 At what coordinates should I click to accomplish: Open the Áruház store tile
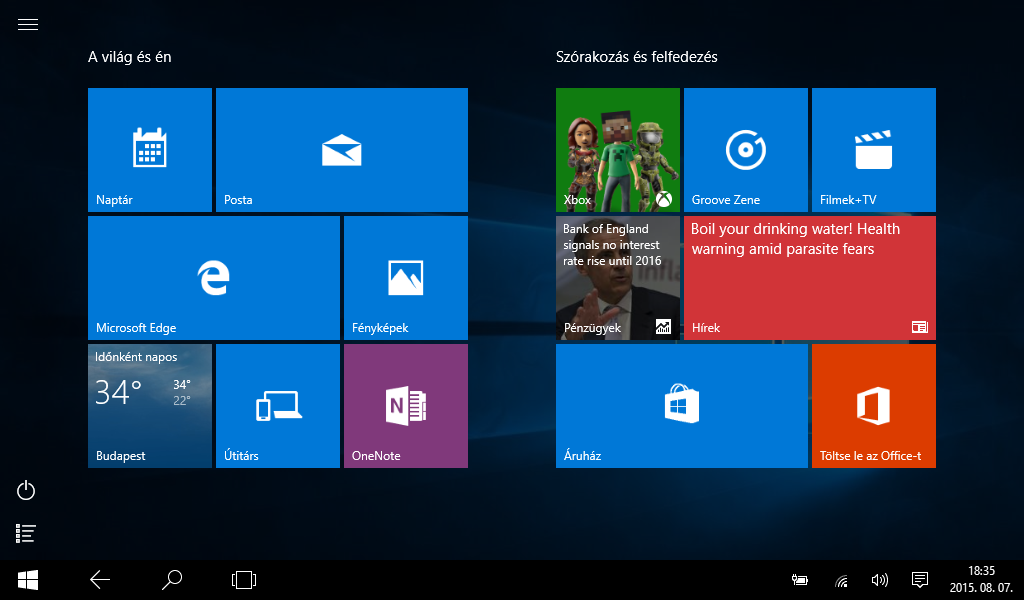point(682,406)
